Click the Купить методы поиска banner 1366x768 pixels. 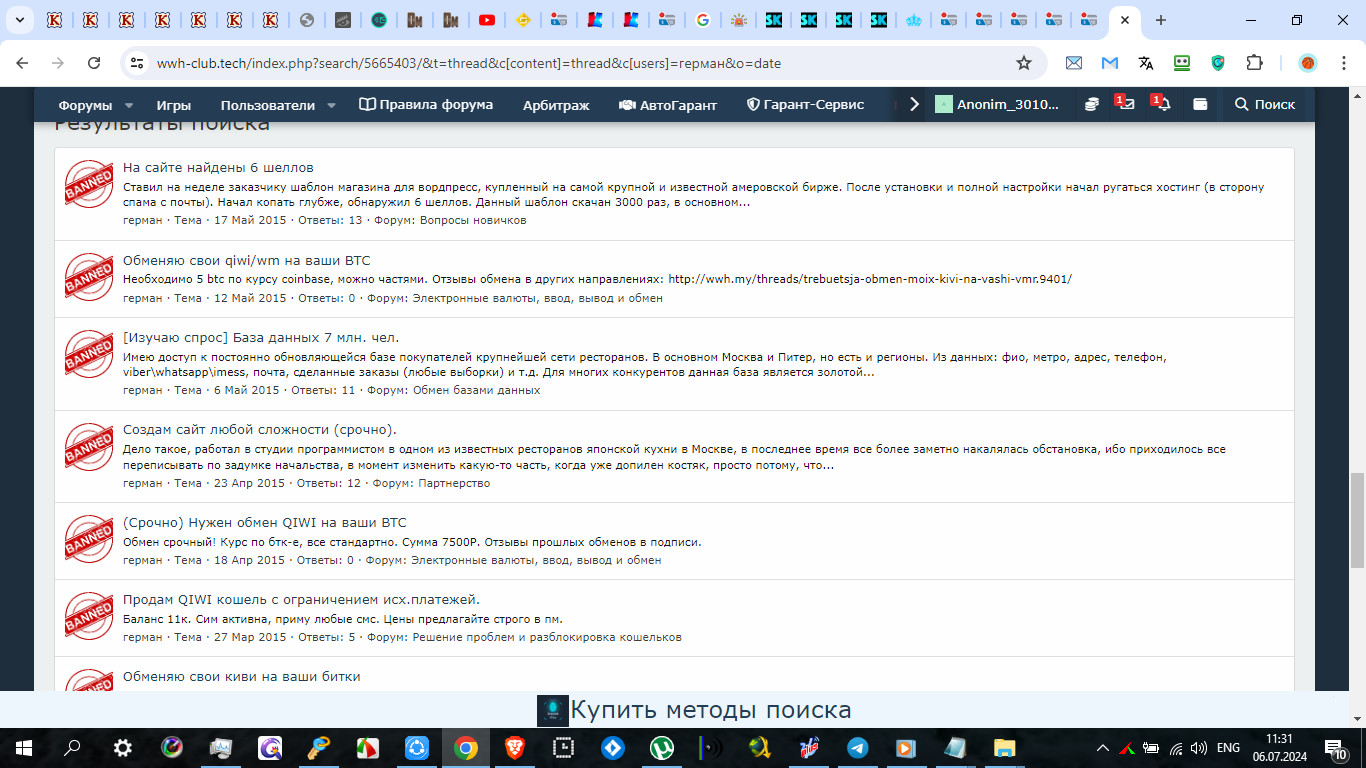click(694, 710)
